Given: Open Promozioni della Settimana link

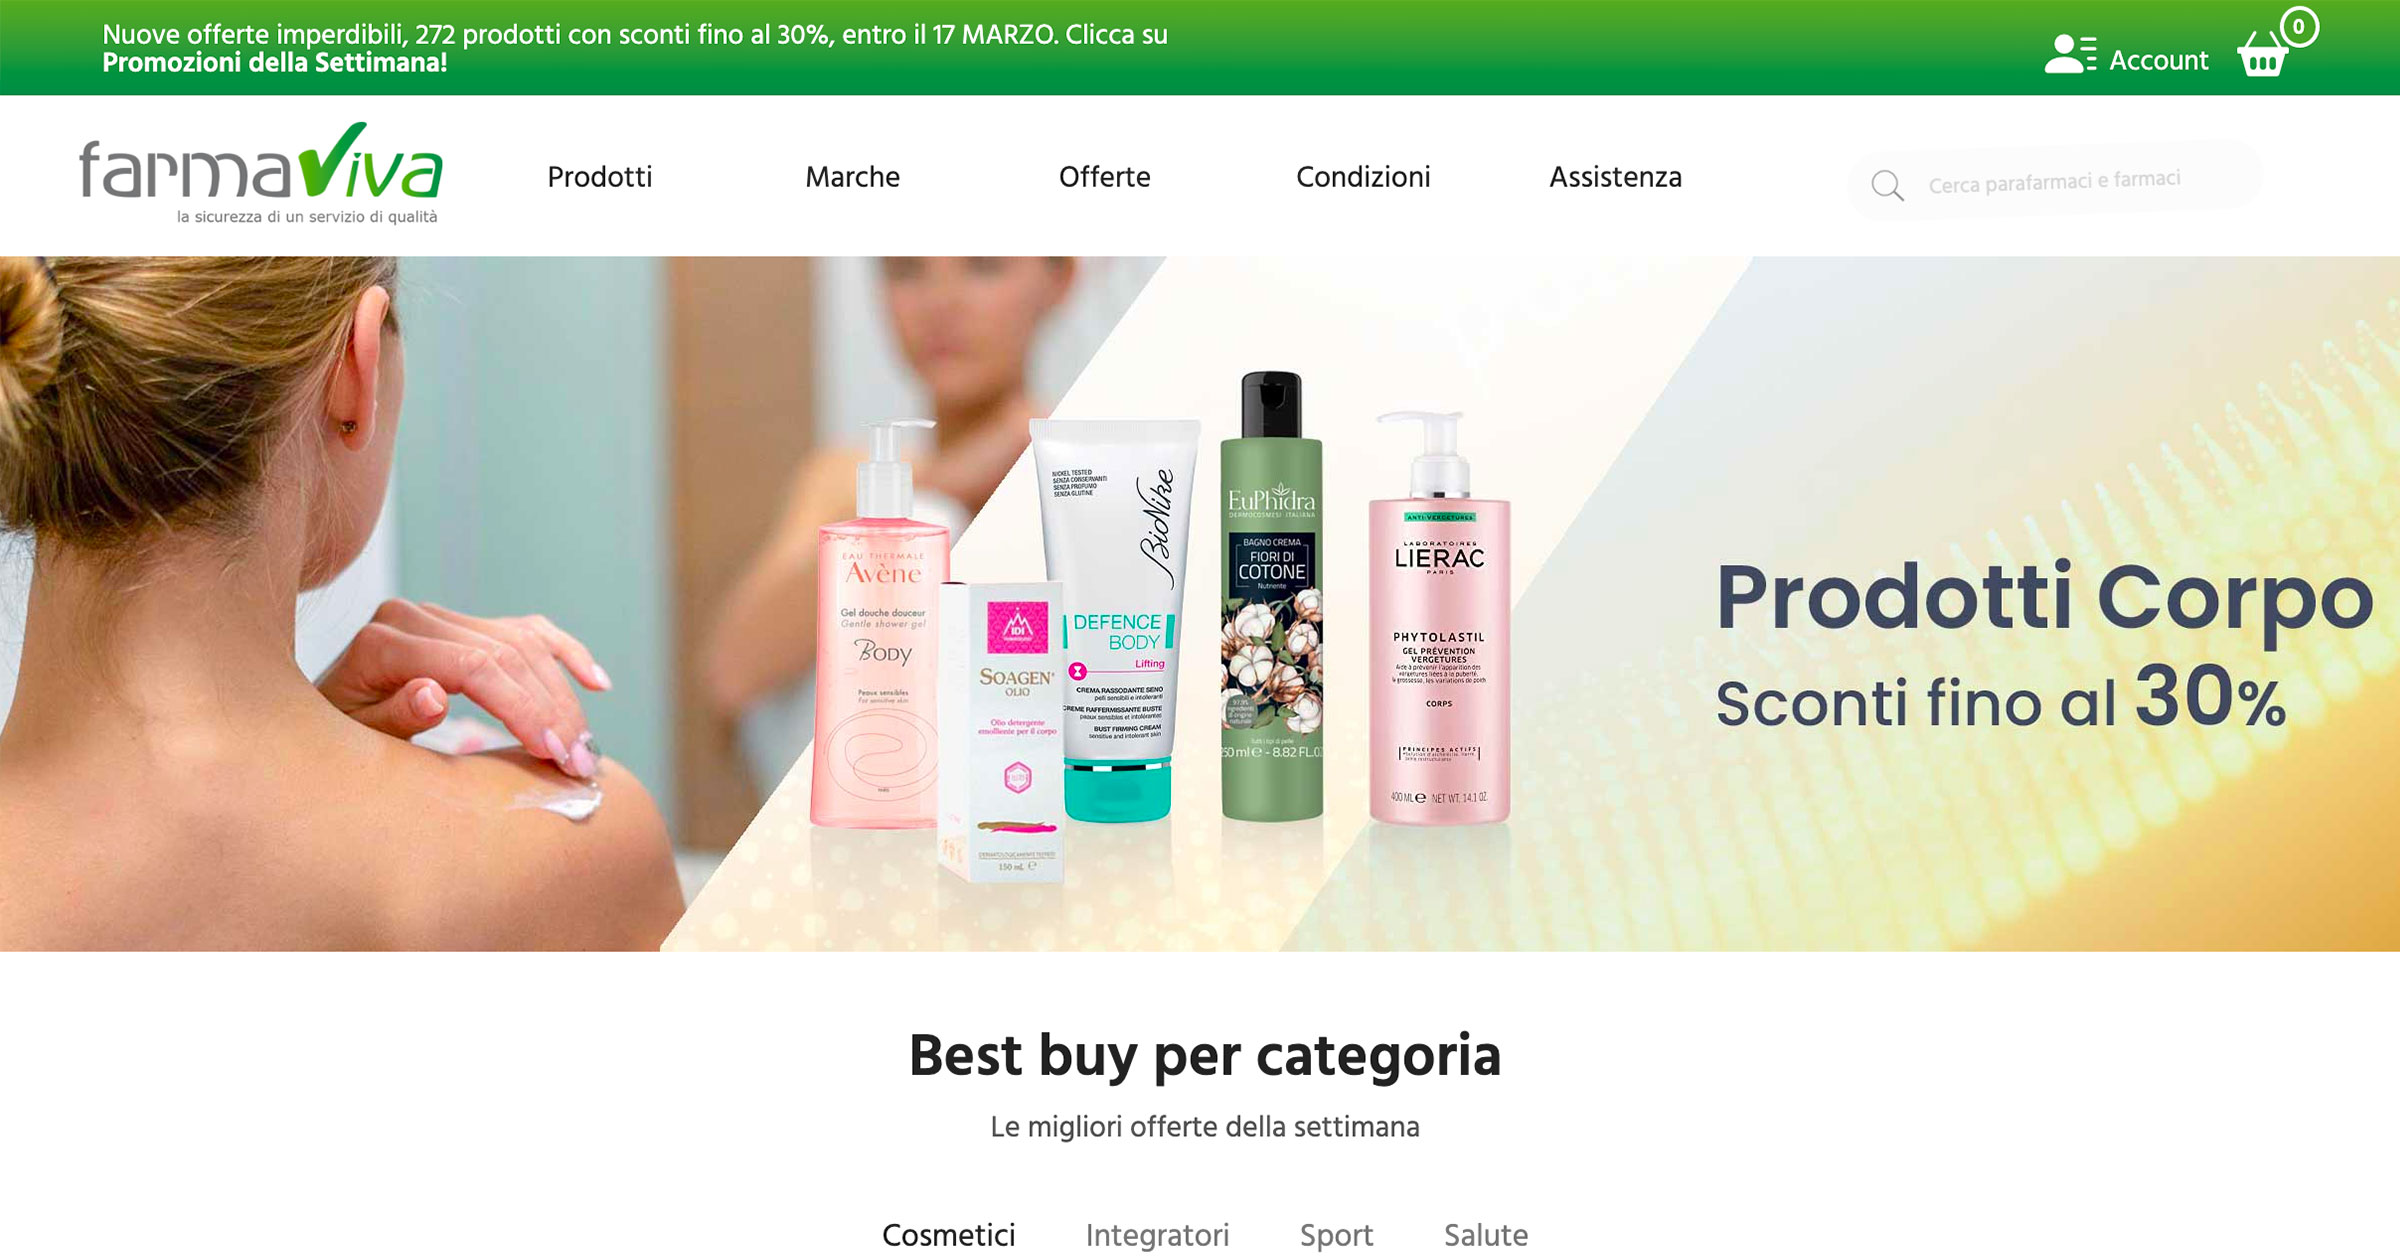Looking at the screenshot, I should click(275, 63).
